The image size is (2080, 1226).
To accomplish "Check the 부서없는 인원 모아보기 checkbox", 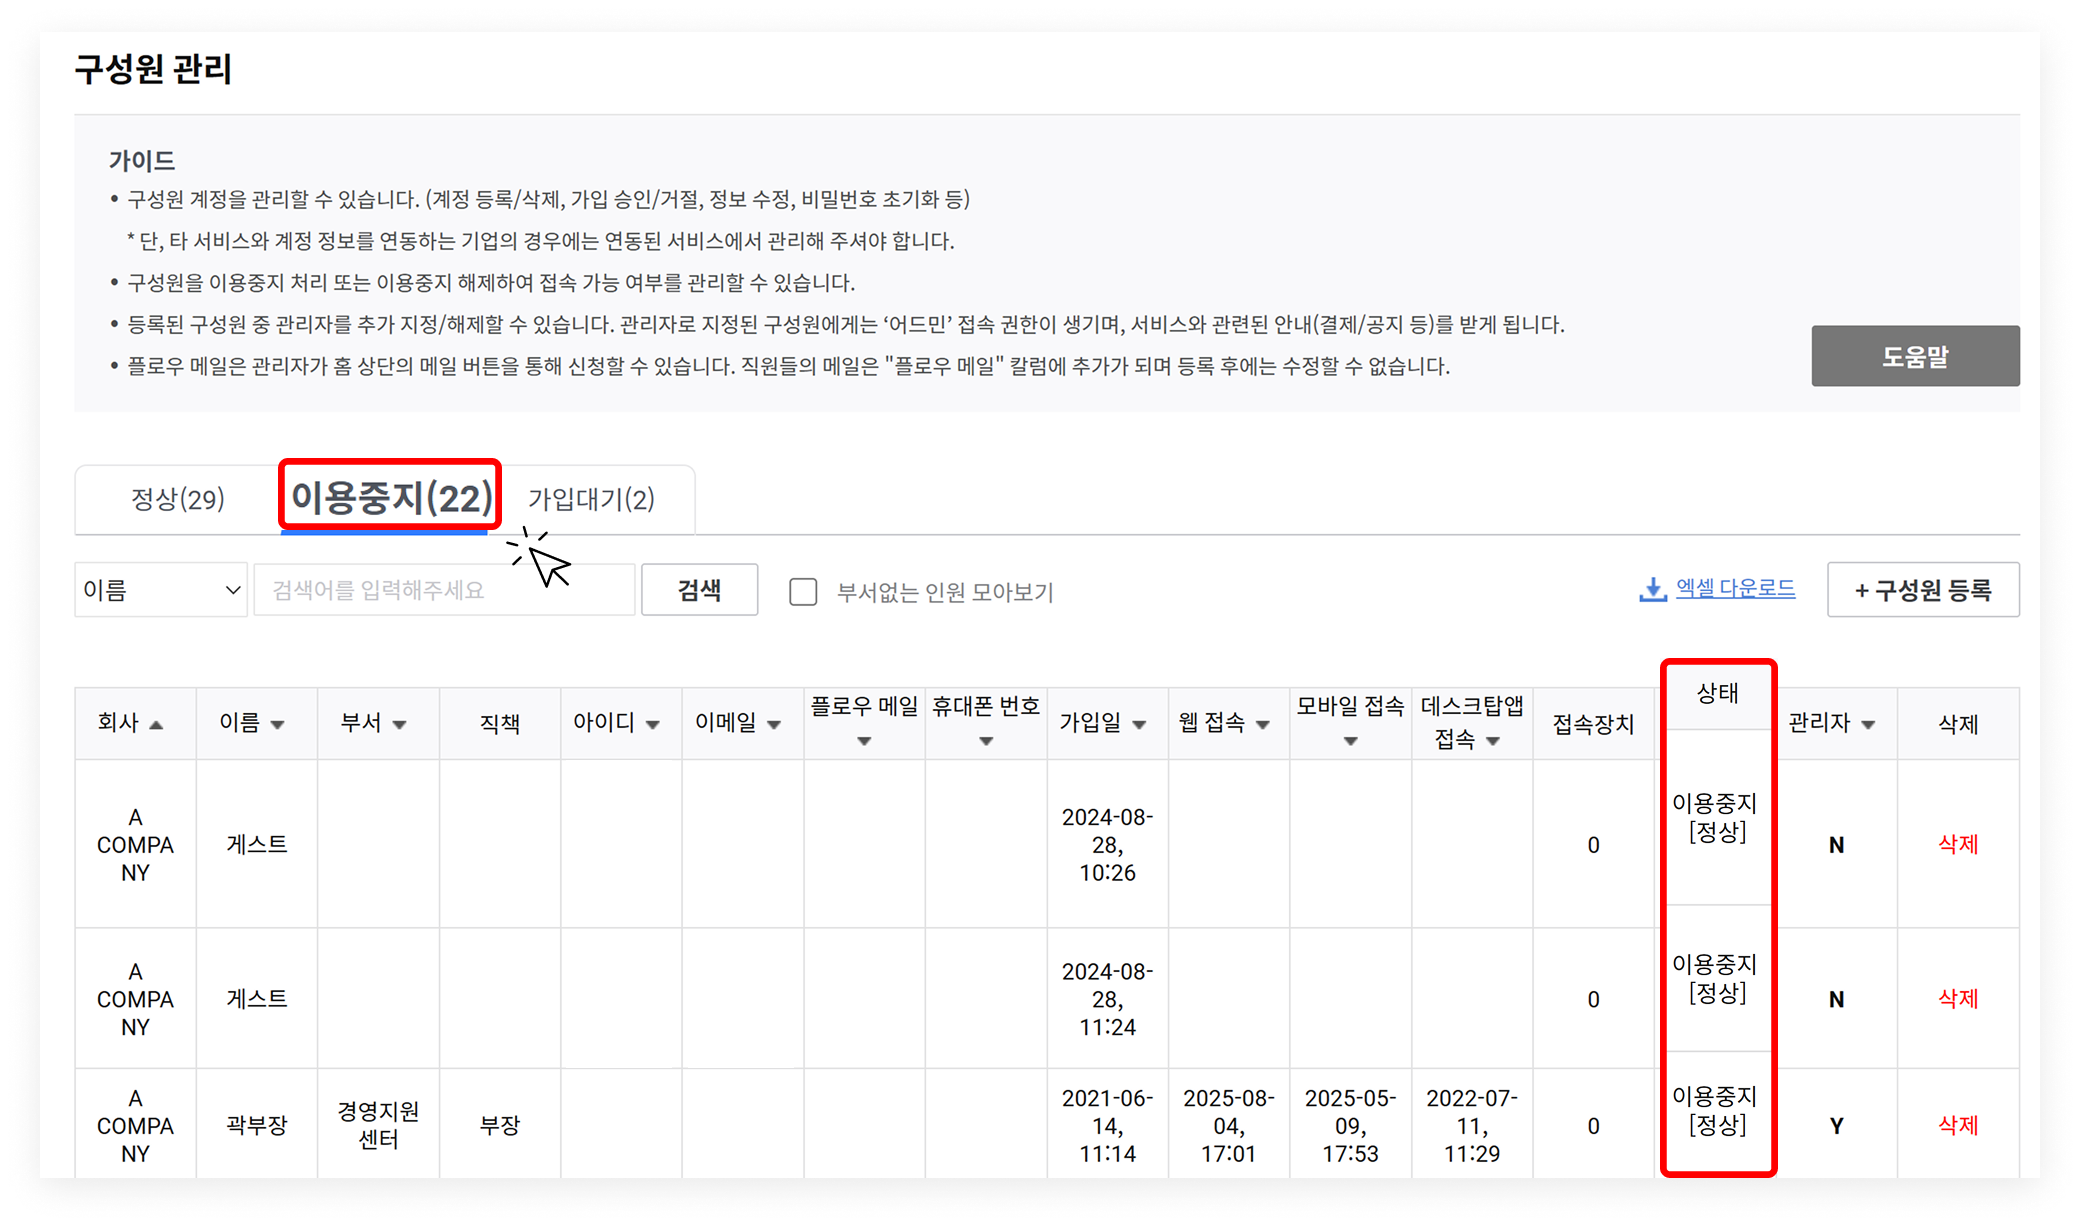I will pyautogui.click(x=803, y=592).
